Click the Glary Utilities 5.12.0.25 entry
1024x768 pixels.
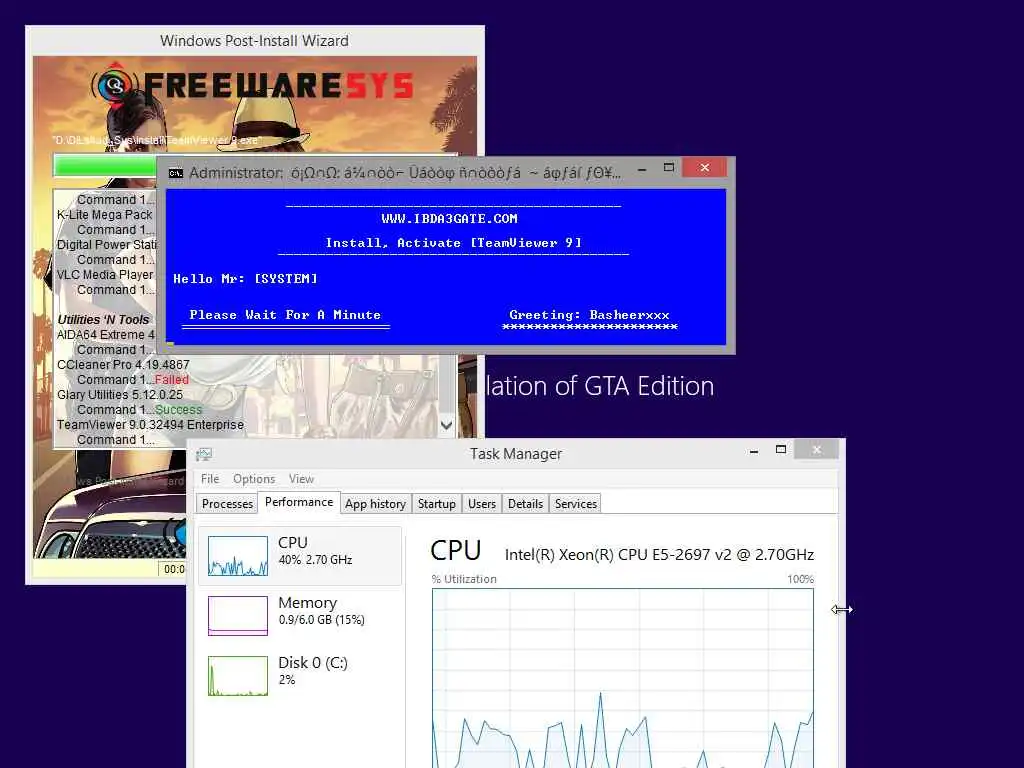(120, 395)
